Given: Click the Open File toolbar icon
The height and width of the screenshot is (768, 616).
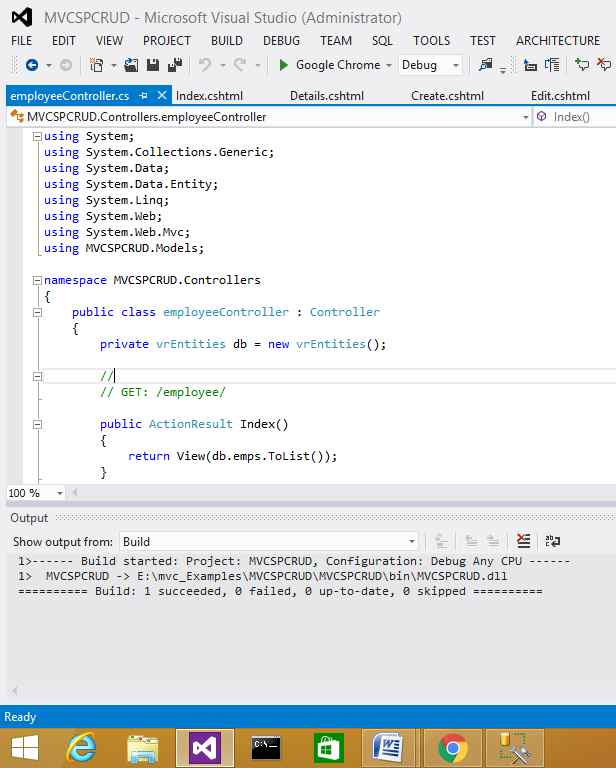Looking at the screenshot, I should (131, 65).
